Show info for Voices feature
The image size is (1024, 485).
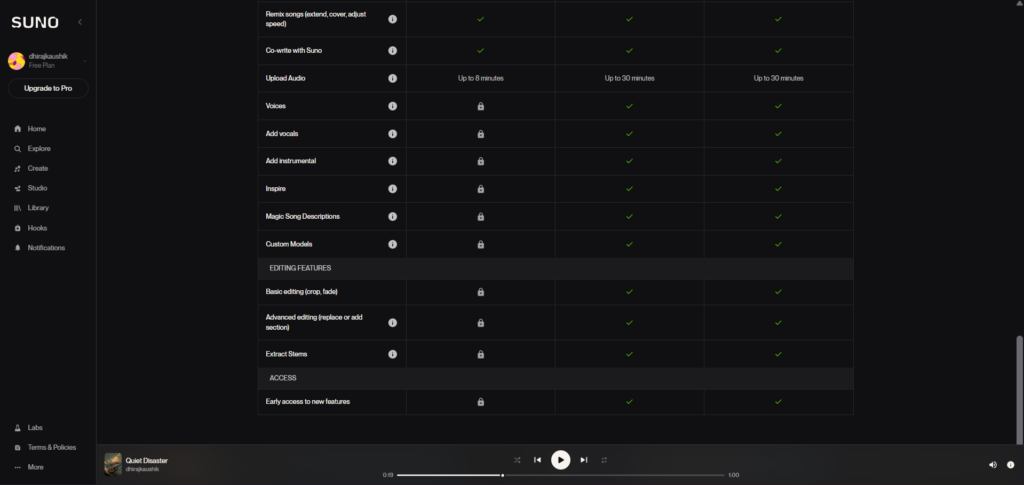click(392, 106)
